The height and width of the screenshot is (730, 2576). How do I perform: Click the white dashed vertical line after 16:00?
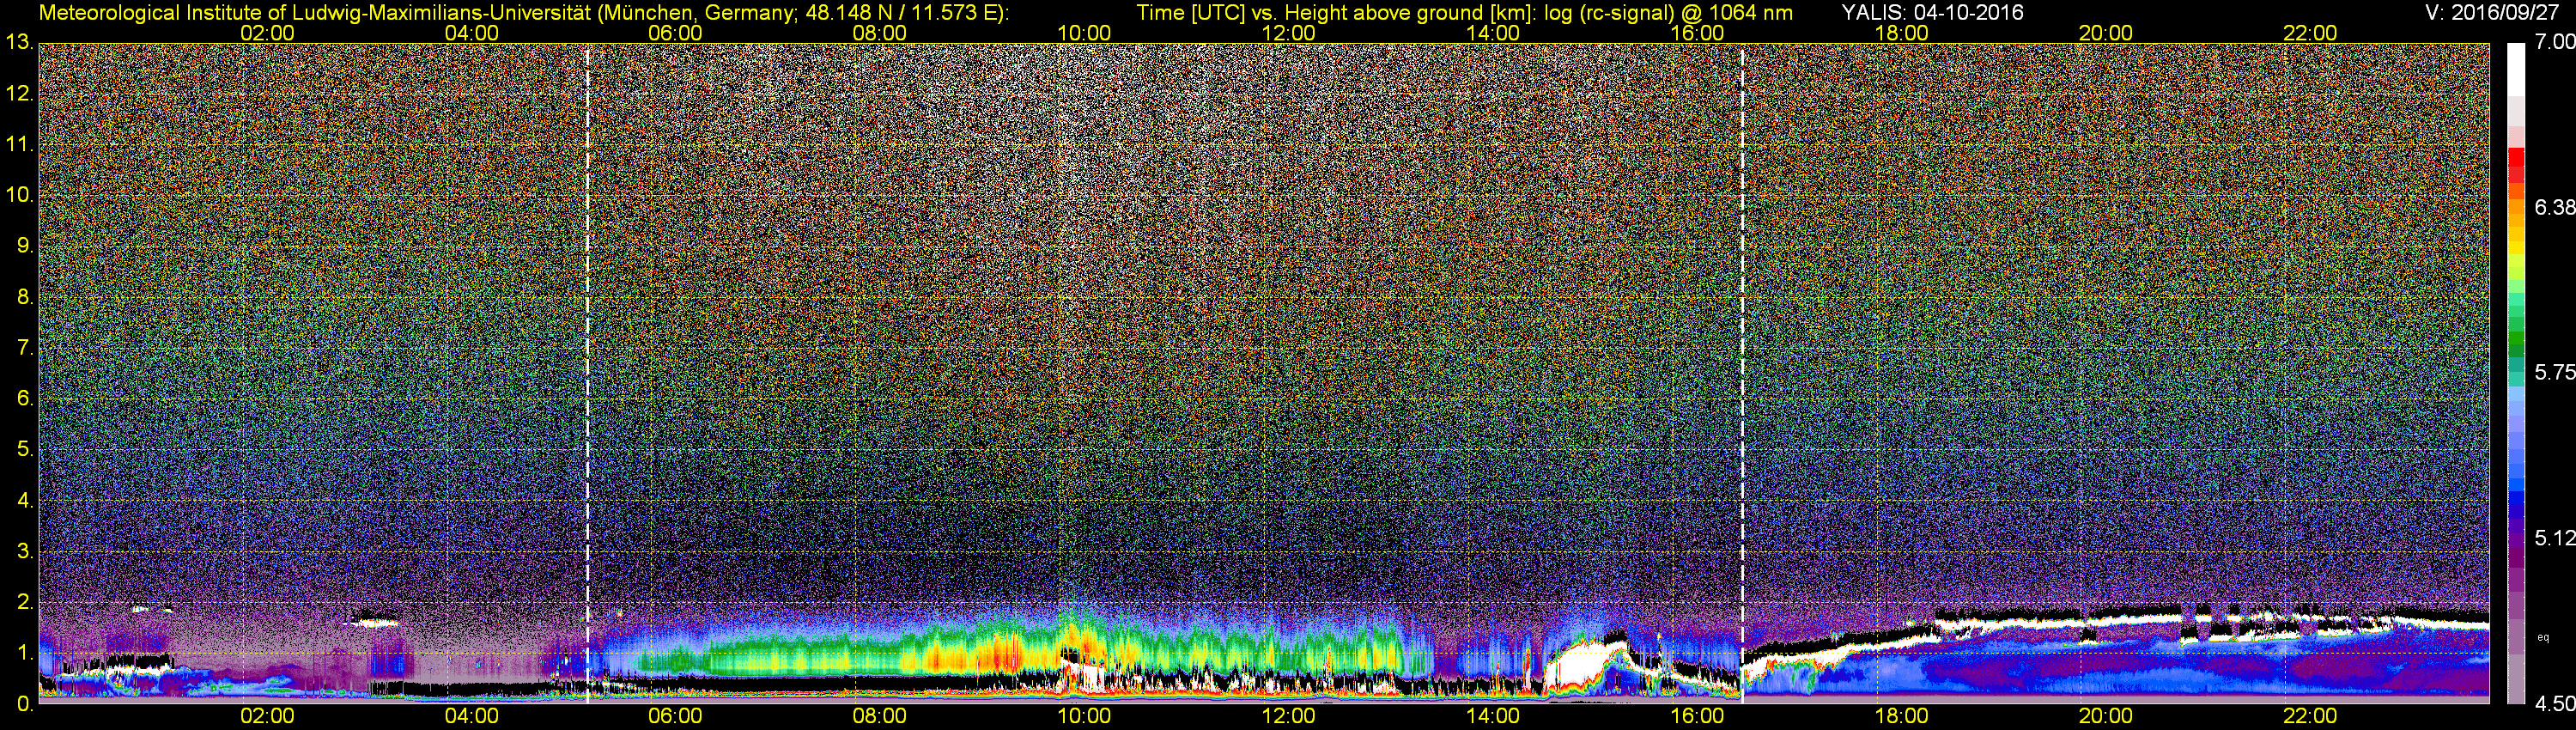click(x=1742, y=370)
